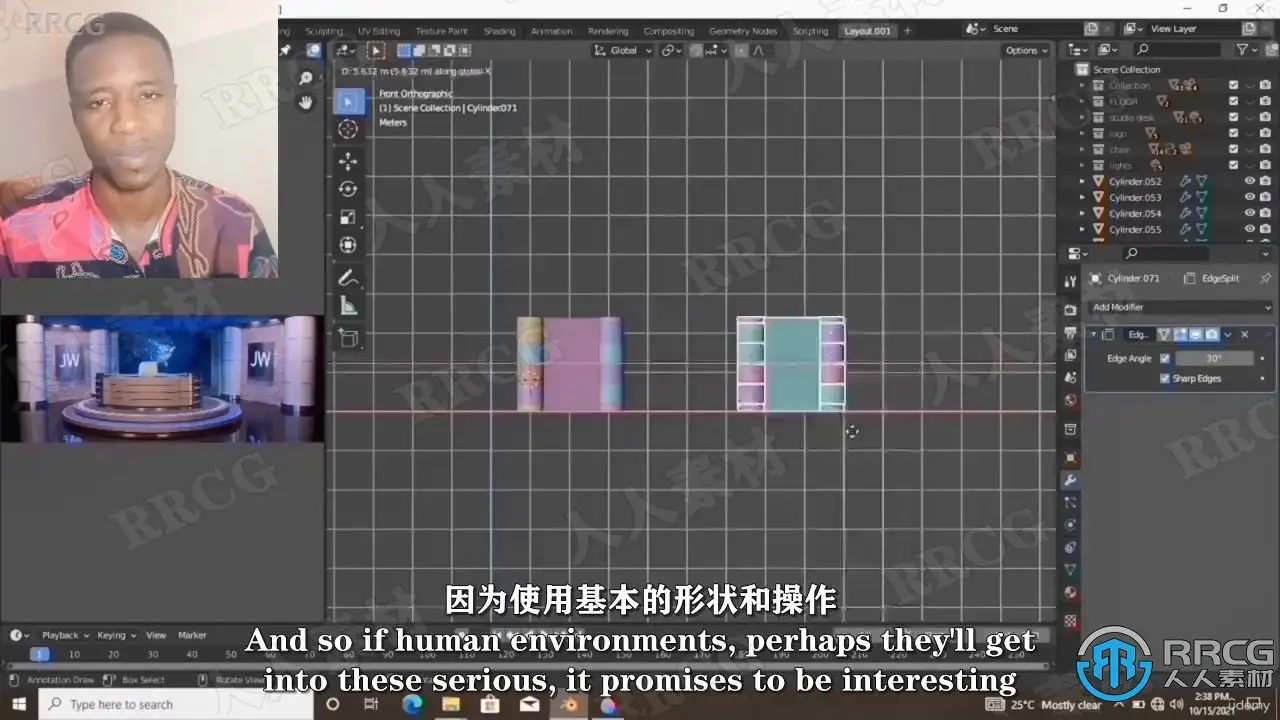Open the Object properties tab
Viewport: 1280px width, 720px height.
1071,458
